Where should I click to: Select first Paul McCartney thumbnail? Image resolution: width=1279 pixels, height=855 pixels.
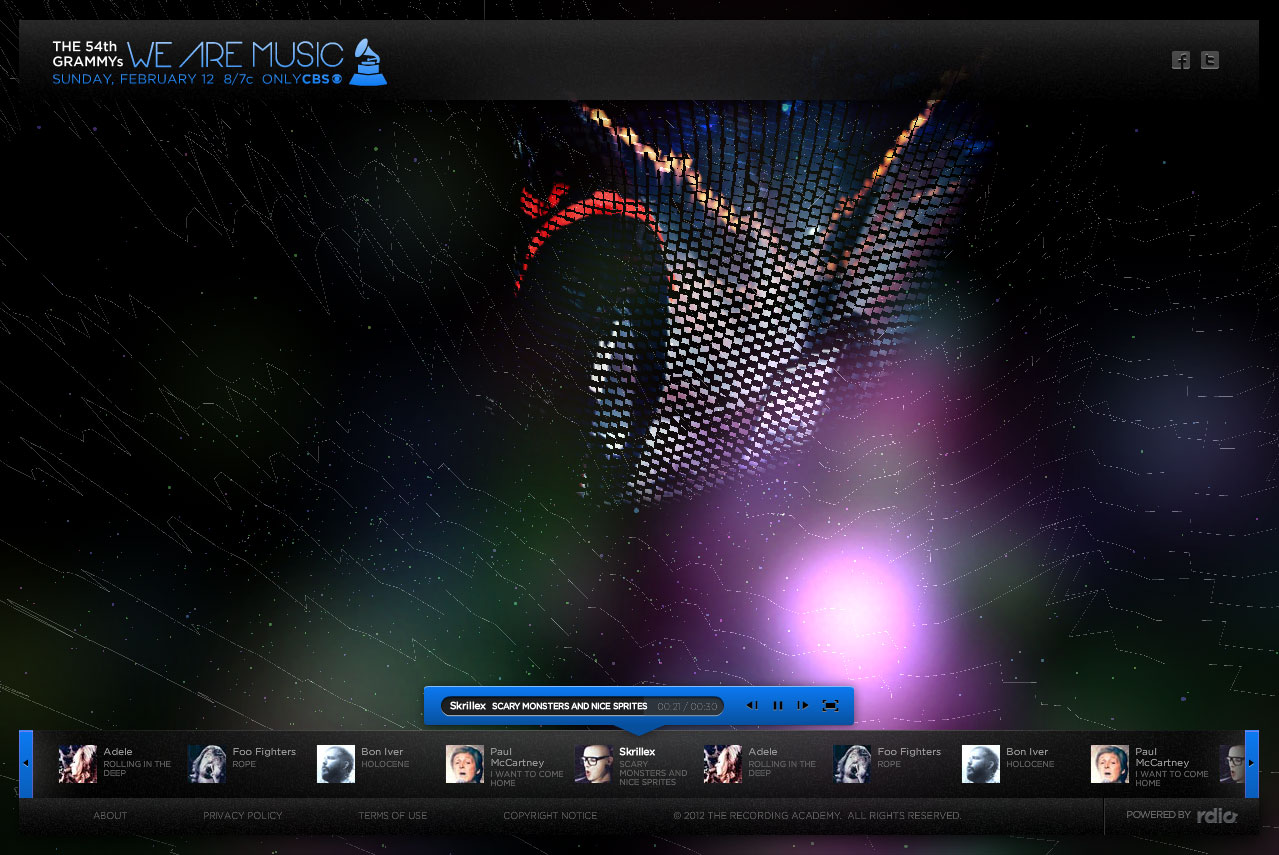pos(465,764)
